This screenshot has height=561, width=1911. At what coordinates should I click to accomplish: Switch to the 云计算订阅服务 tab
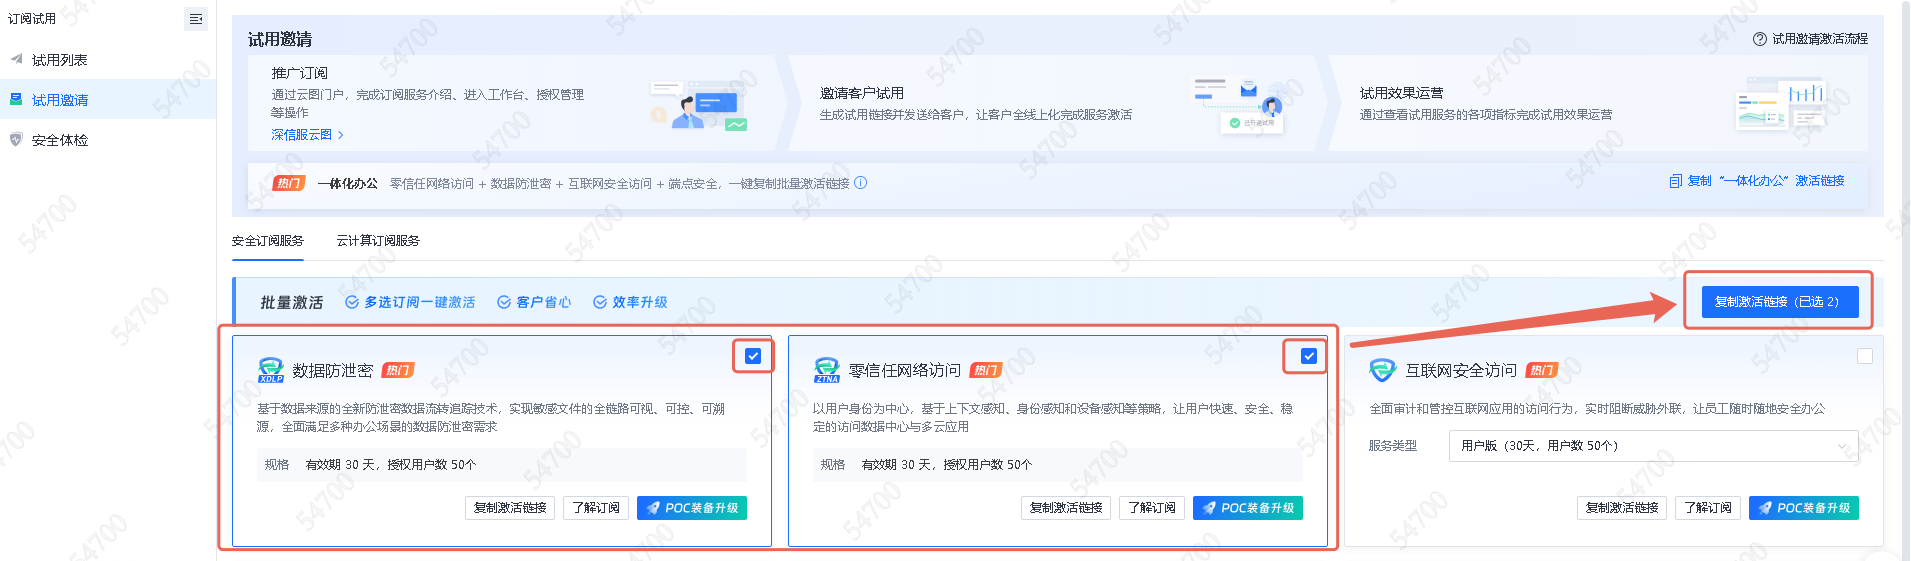pyautogui.click(x=378, y=241)
